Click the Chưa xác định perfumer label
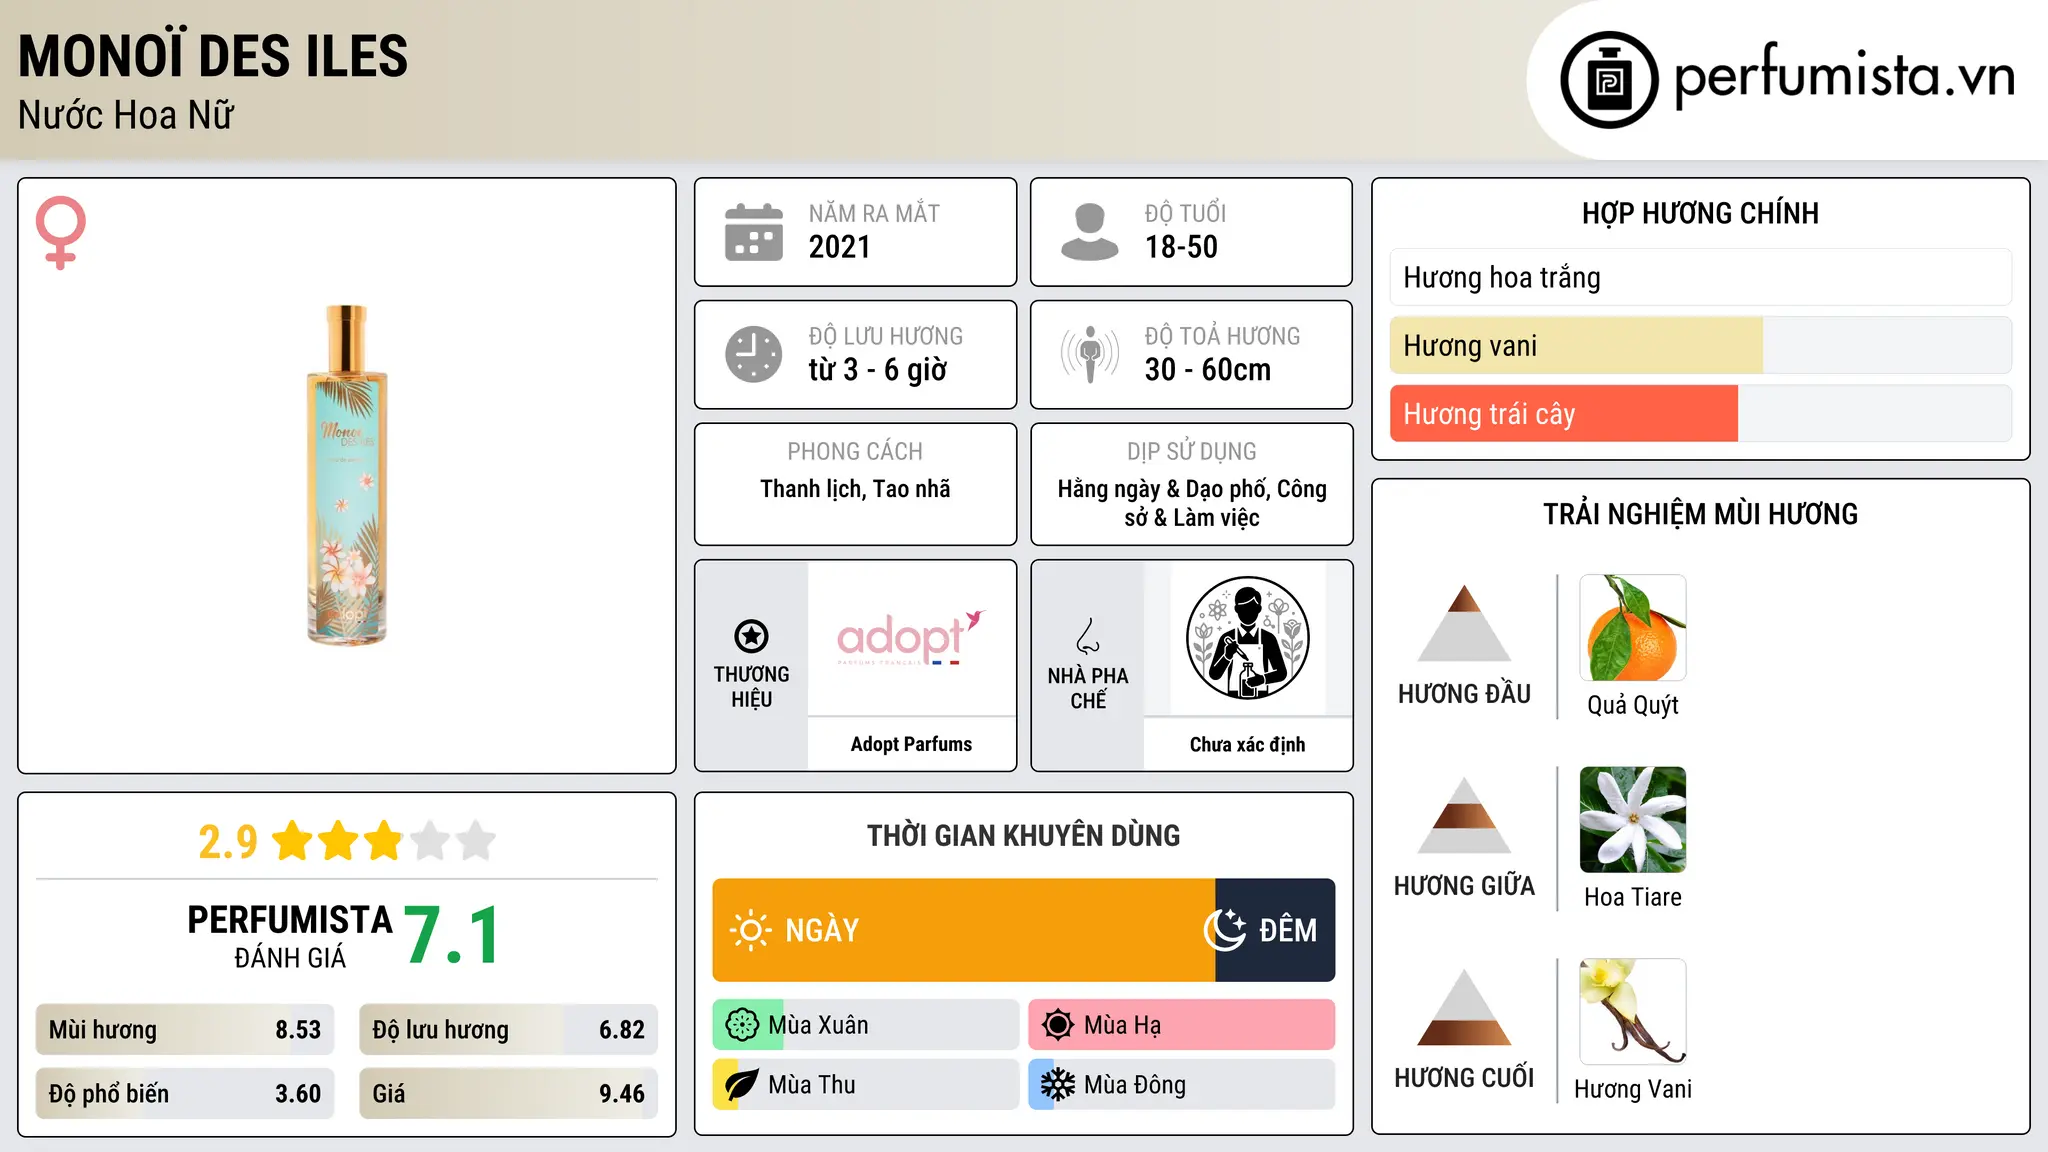Screen dimensions: 2048x1152 tap(1247, 744)
